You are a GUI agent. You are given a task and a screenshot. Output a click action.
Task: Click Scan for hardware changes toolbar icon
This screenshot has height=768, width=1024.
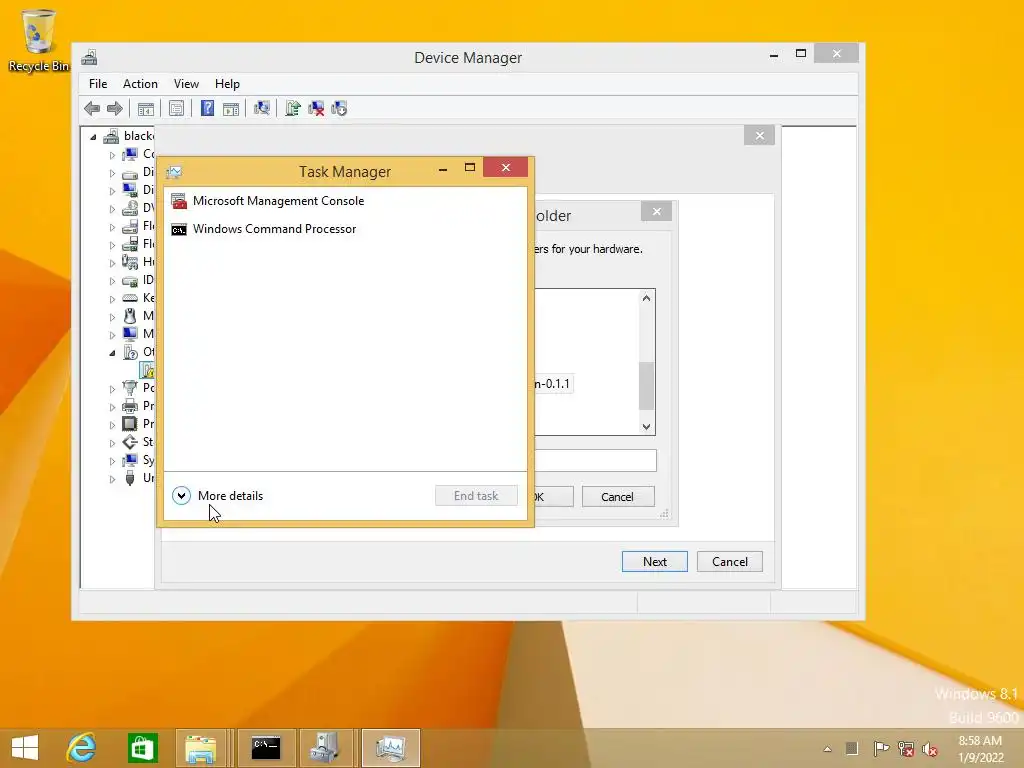(x=262, y=108)
